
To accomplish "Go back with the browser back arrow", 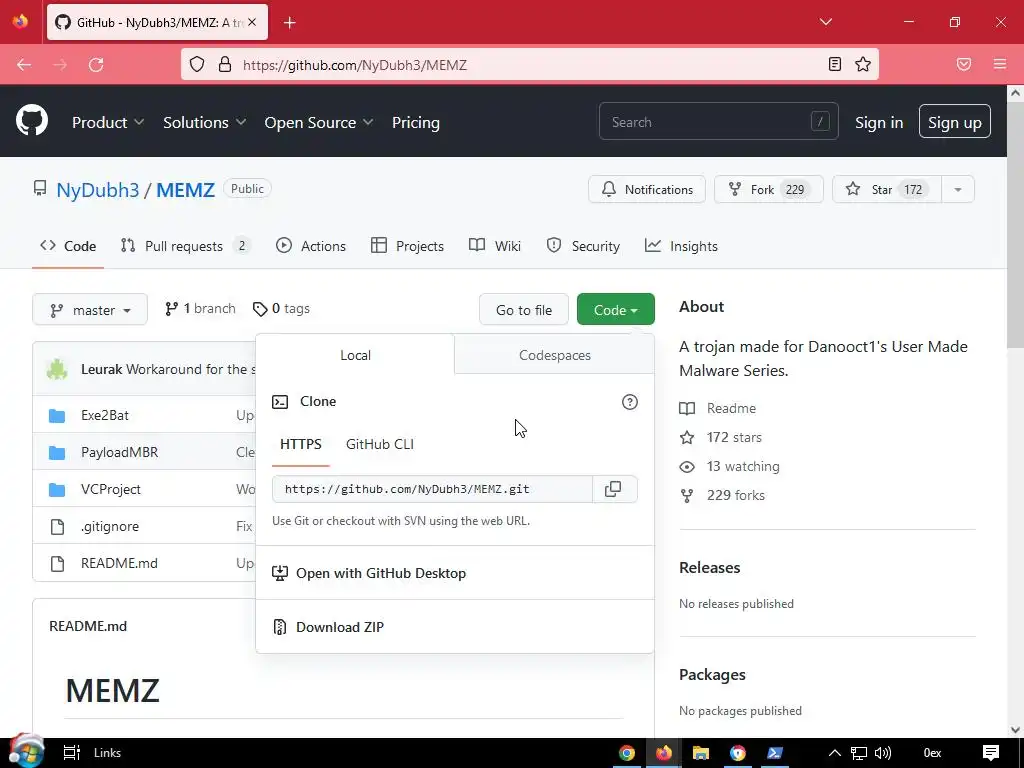I will pyautogui.click(x=24, y=65).
